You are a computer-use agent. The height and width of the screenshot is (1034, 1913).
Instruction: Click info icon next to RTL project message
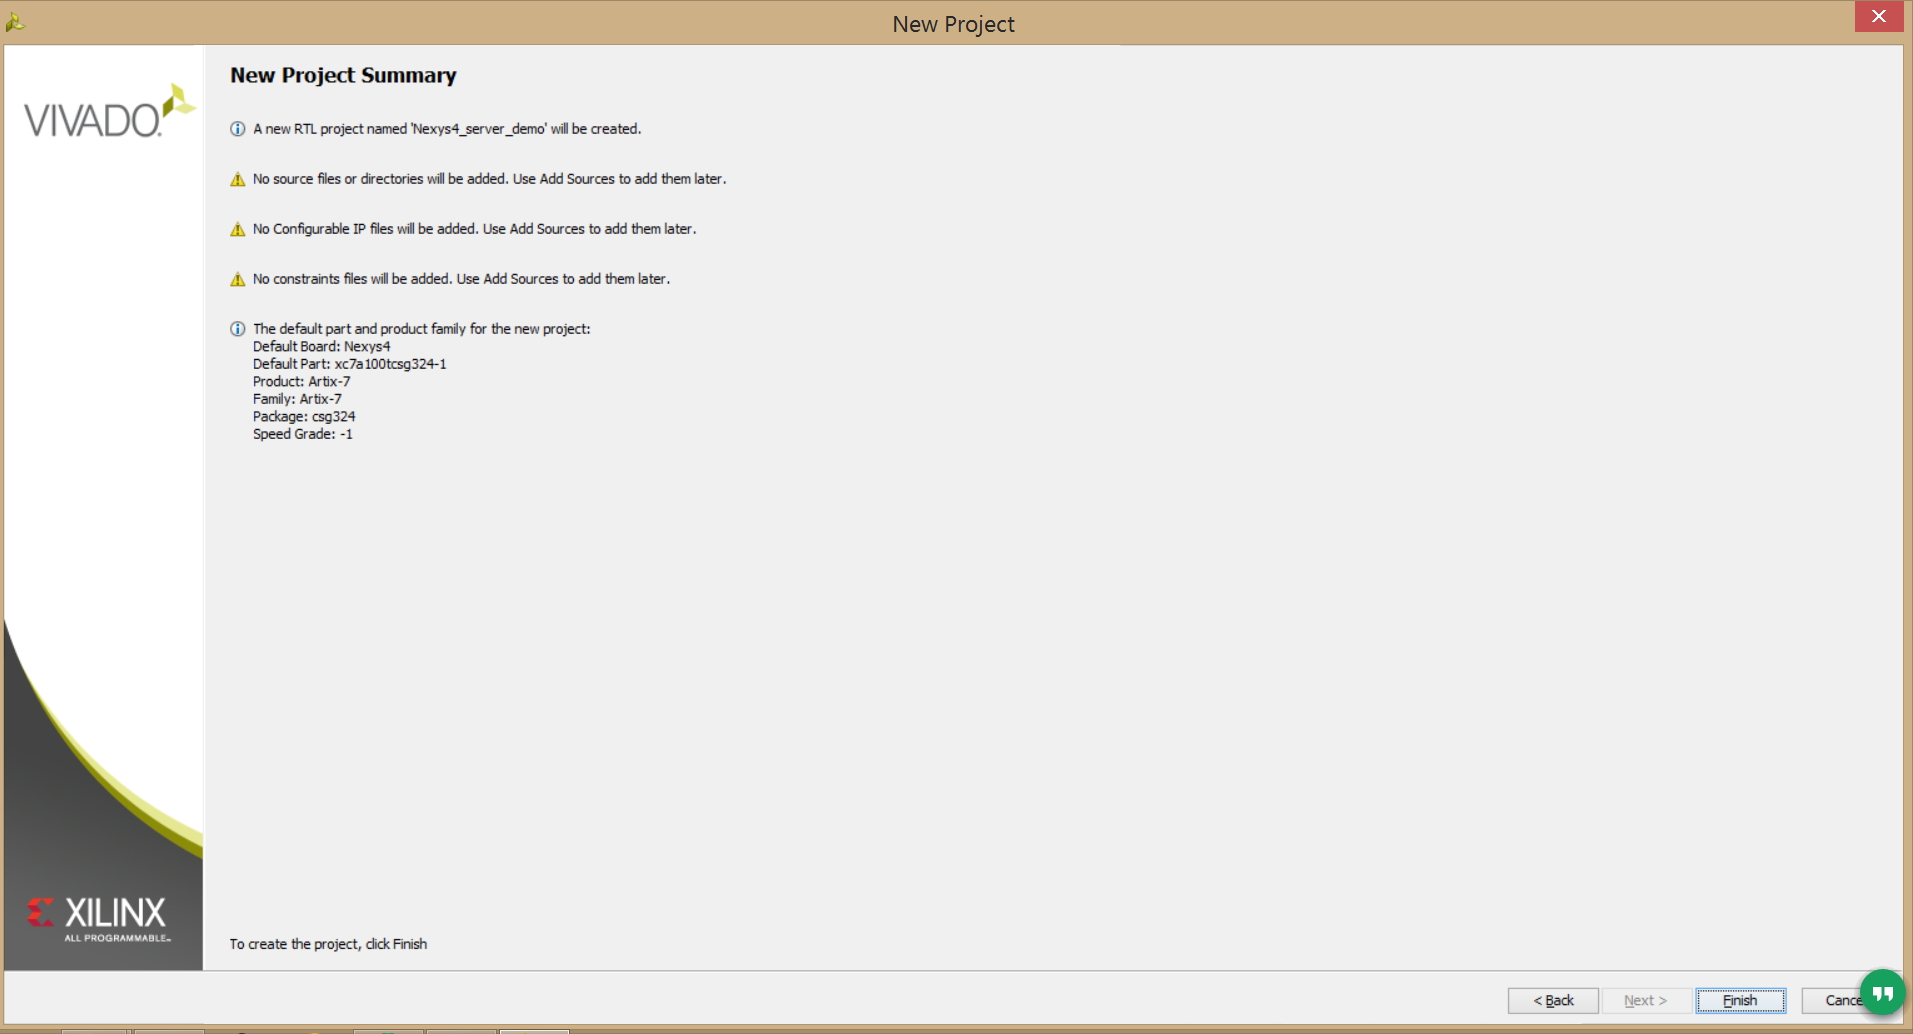pos(238,129)
